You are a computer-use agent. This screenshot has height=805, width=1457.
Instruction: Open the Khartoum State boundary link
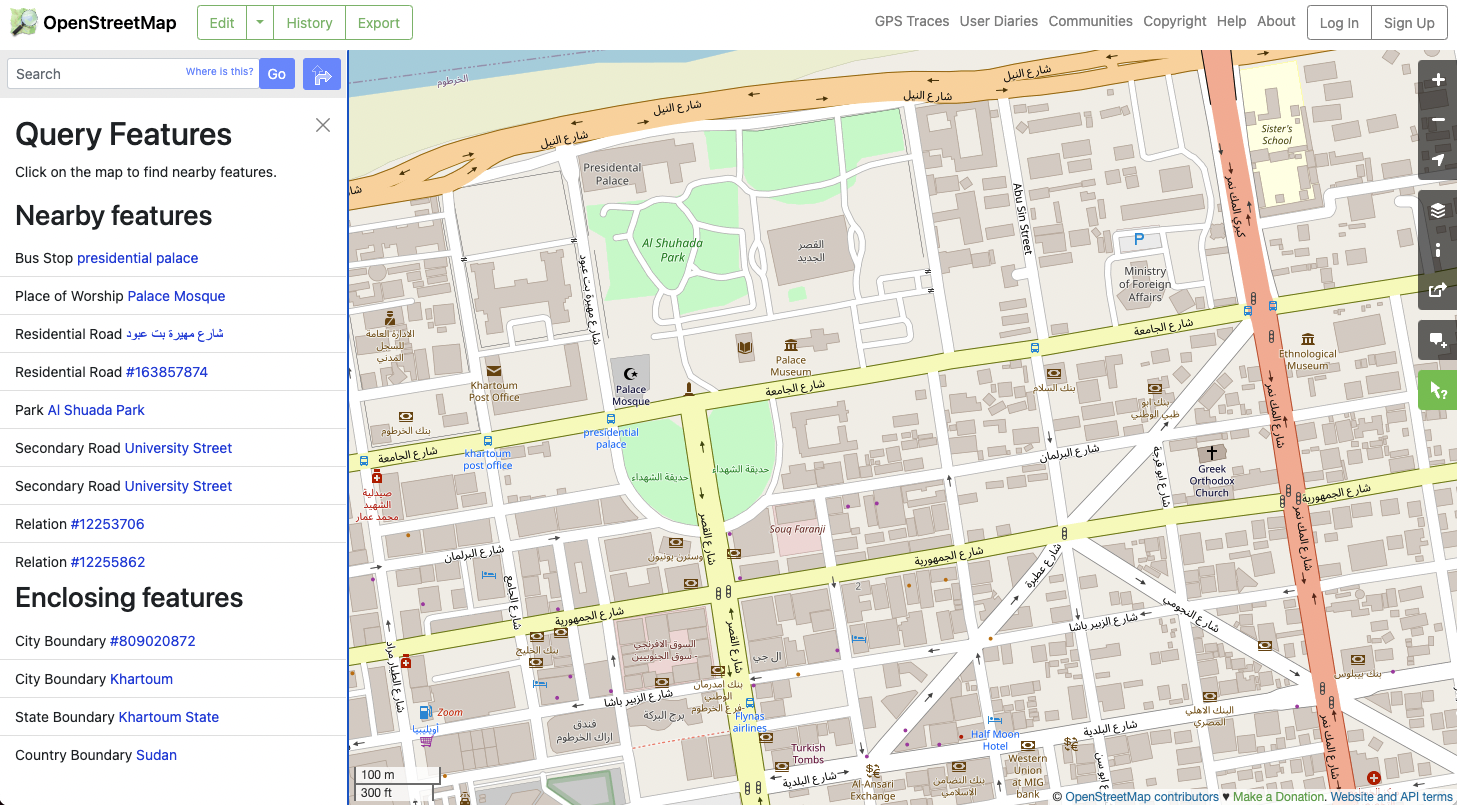169,717
